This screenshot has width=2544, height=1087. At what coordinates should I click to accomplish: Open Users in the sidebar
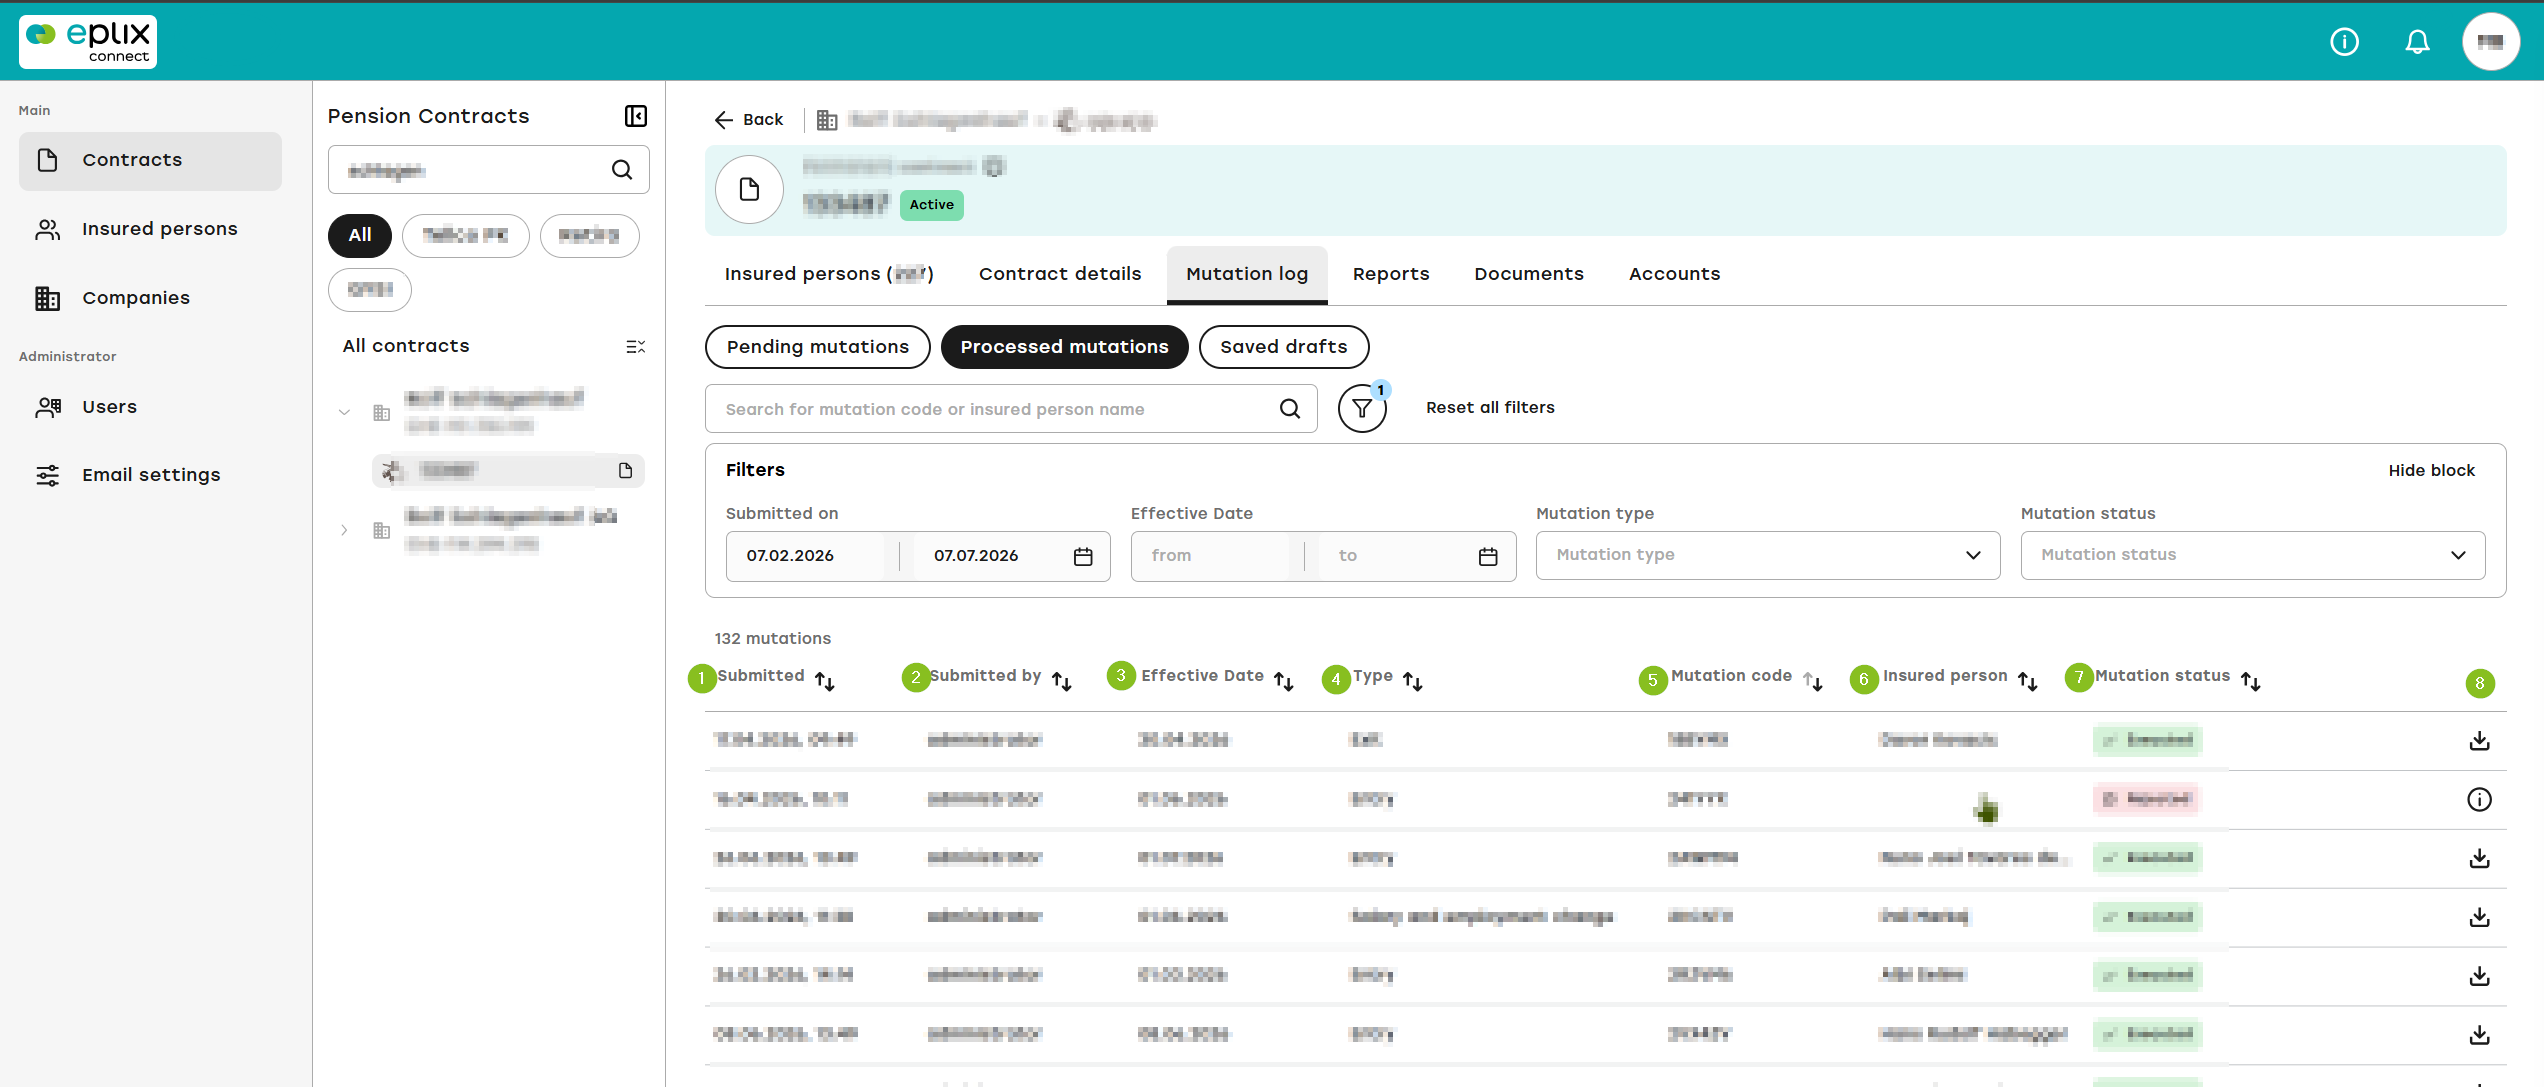[x=150, y=407]
